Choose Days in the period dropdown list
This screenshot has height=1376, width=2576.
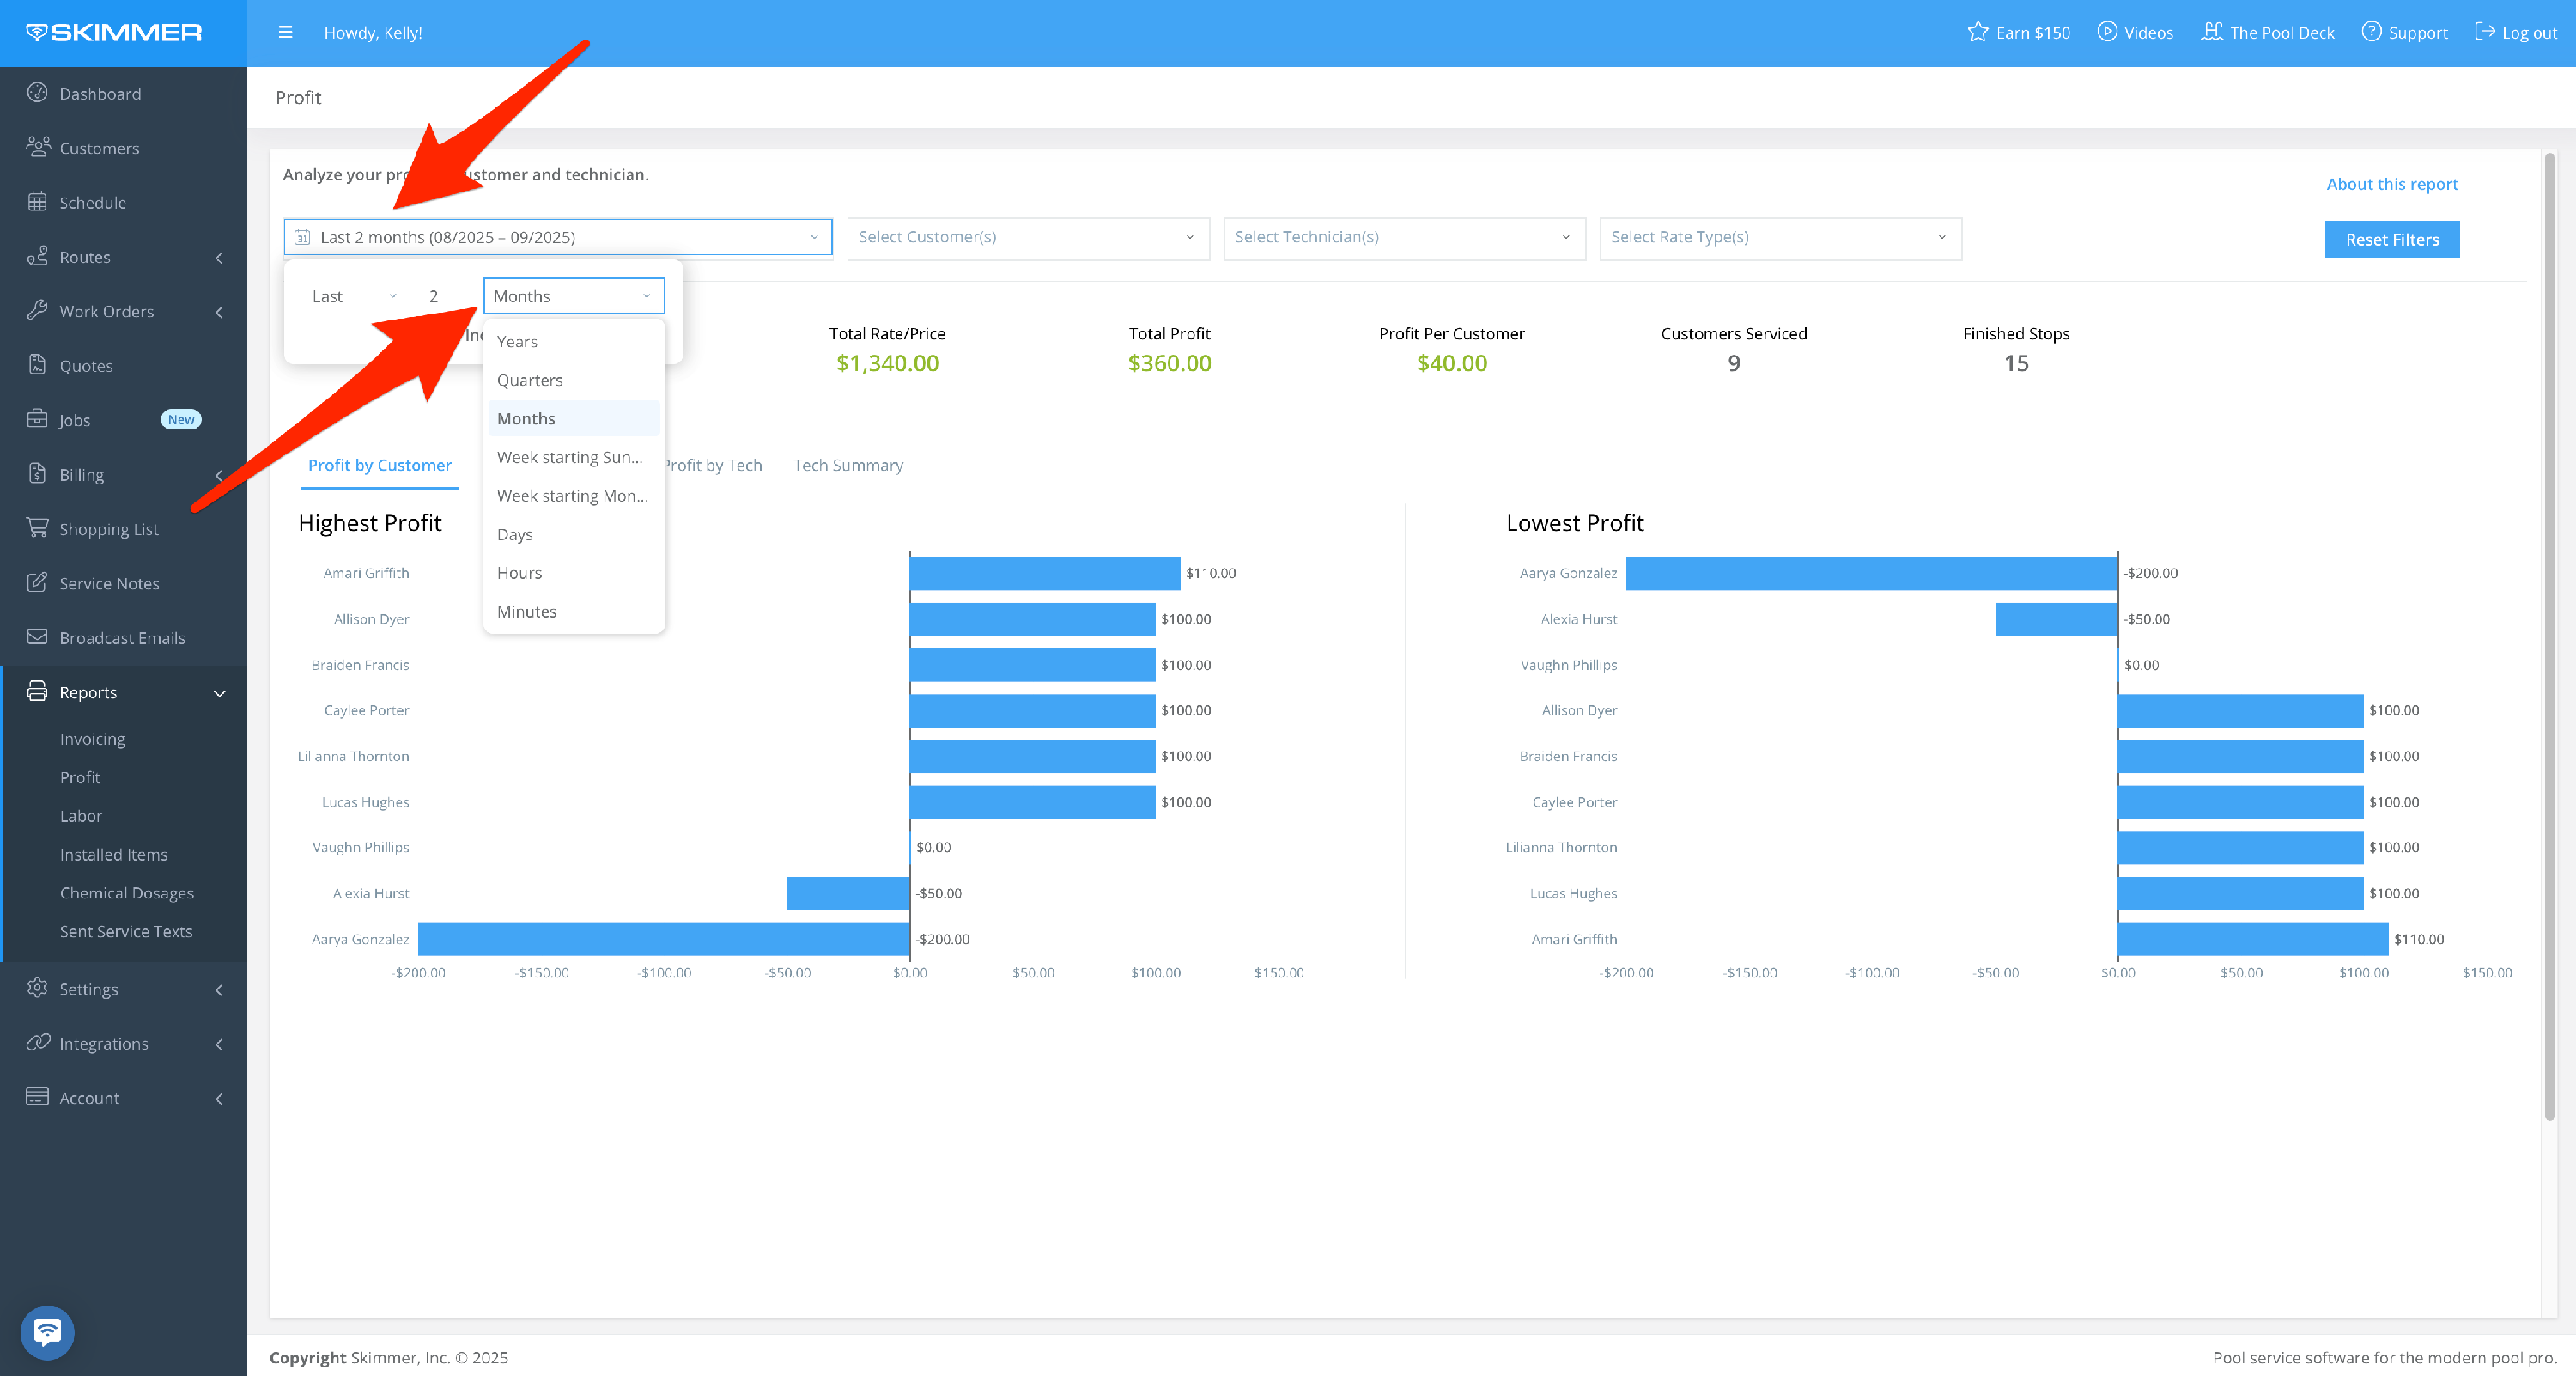(515, 534)
